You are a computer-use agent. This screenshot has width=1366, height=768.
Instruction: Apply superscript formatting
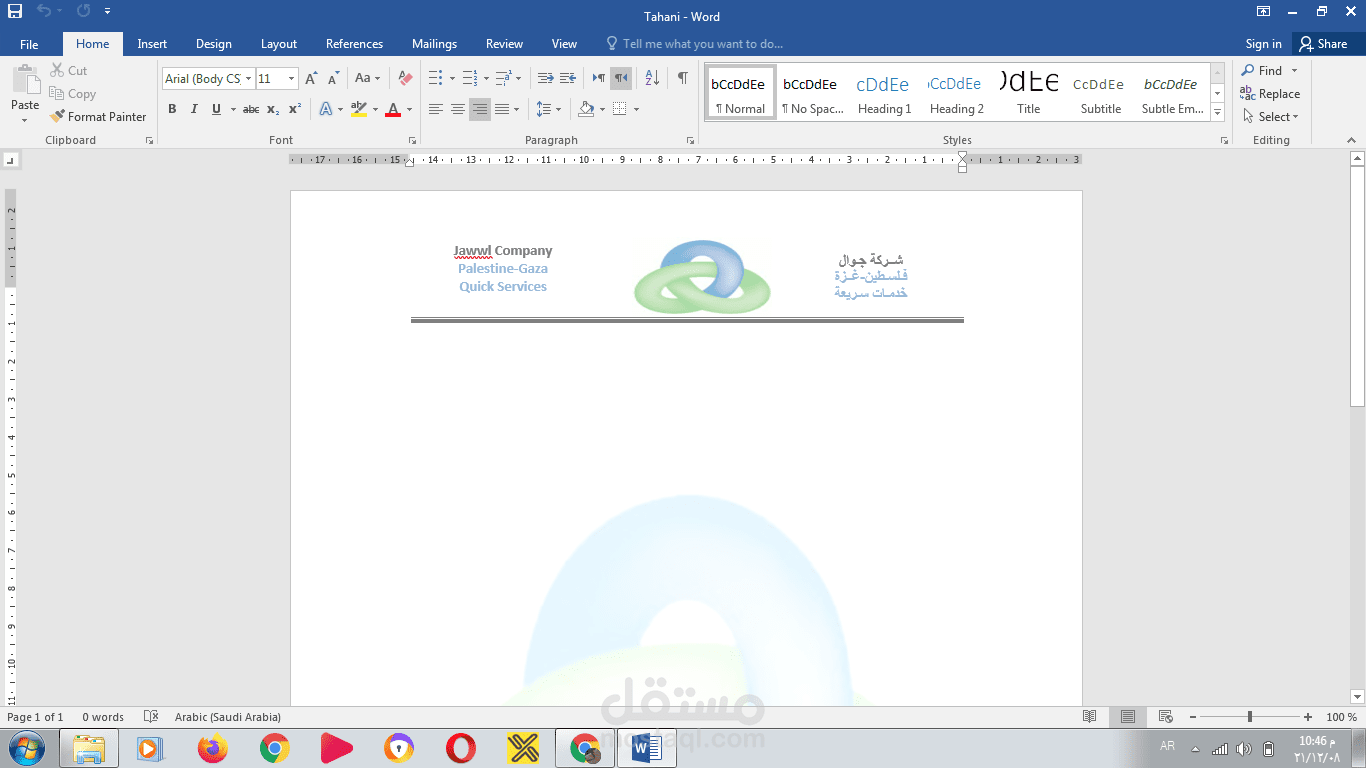pos(295,109)
